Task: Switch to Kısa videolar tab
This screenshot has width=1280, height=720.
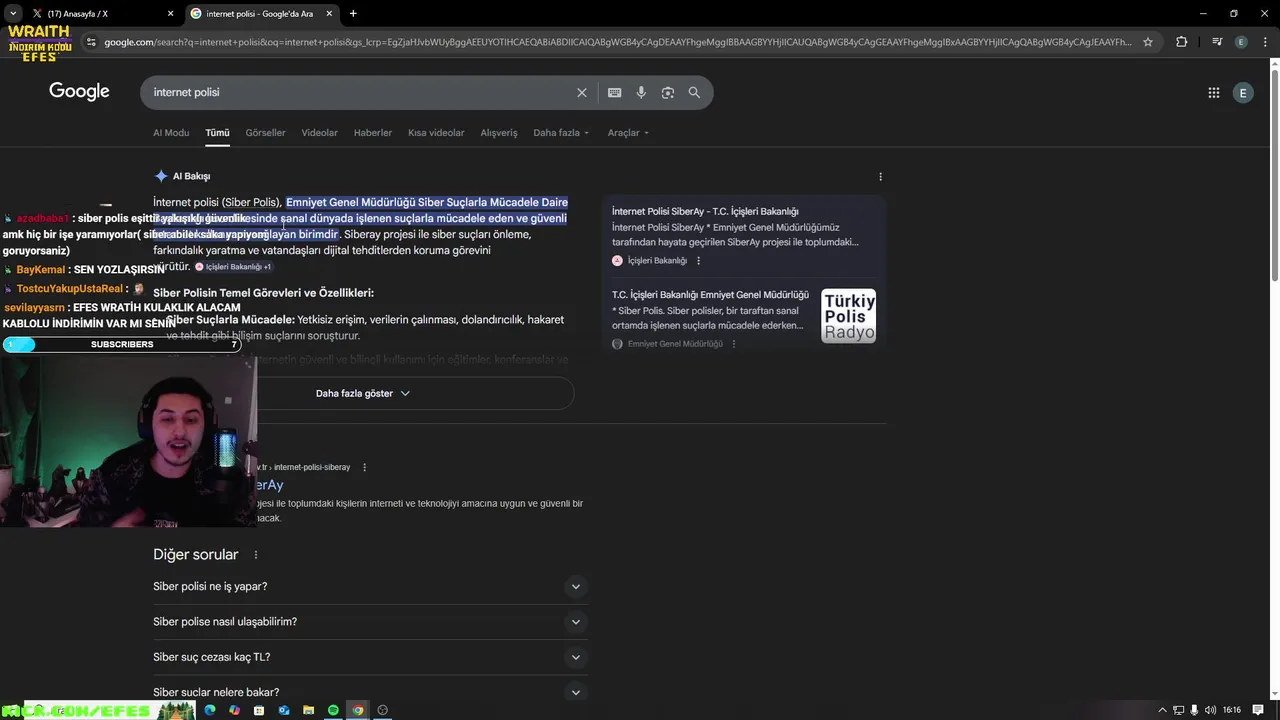Action: coord(436,132)
